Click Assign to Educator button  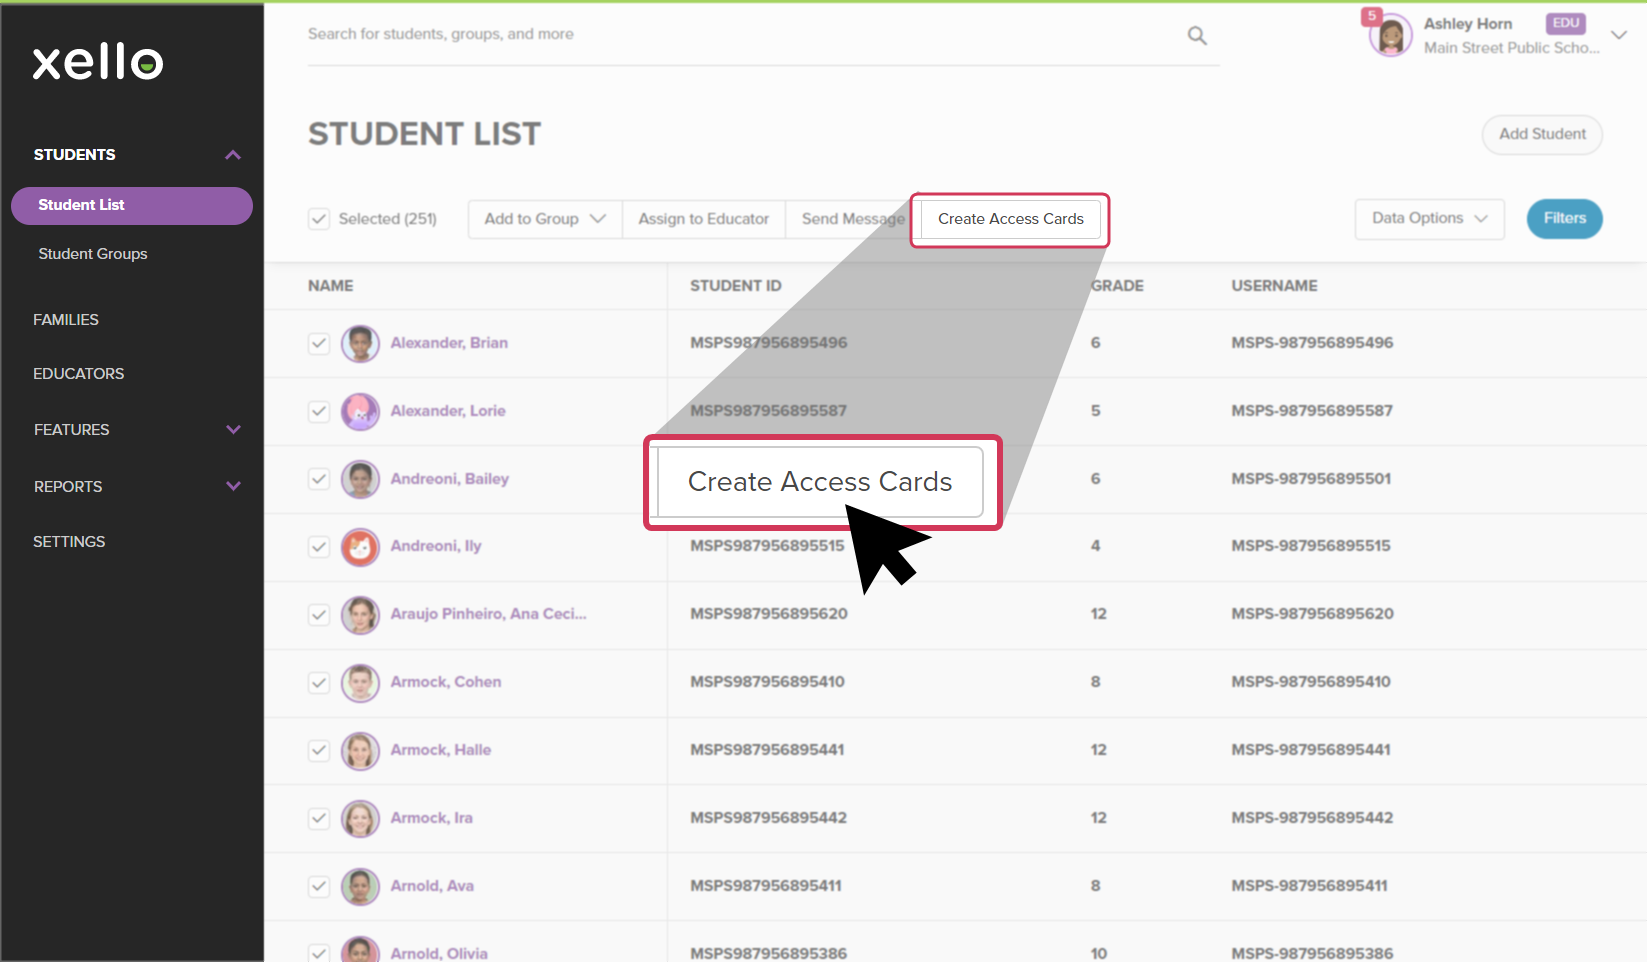[x=704, y=219]
